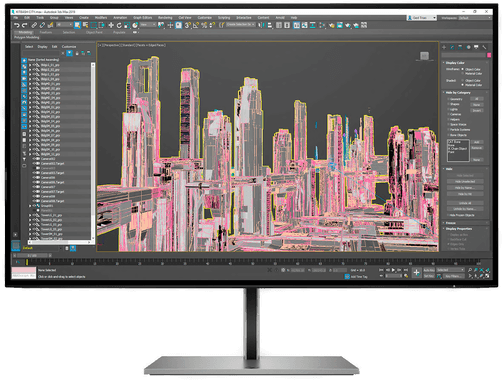
Task: Open the Modifiers menu
Action: [101, 18]
